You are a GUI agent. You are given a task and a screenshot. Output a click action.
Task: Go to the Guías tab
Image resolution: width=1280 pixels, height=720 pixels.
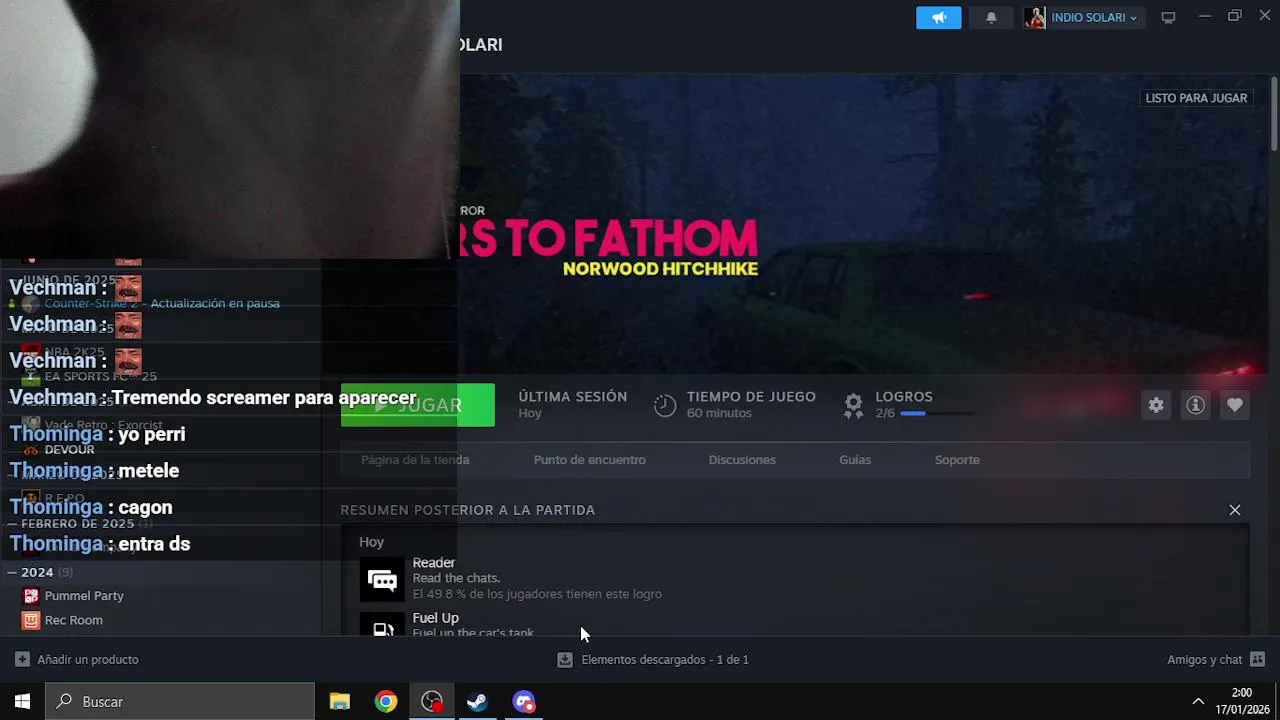coord(855,460)
